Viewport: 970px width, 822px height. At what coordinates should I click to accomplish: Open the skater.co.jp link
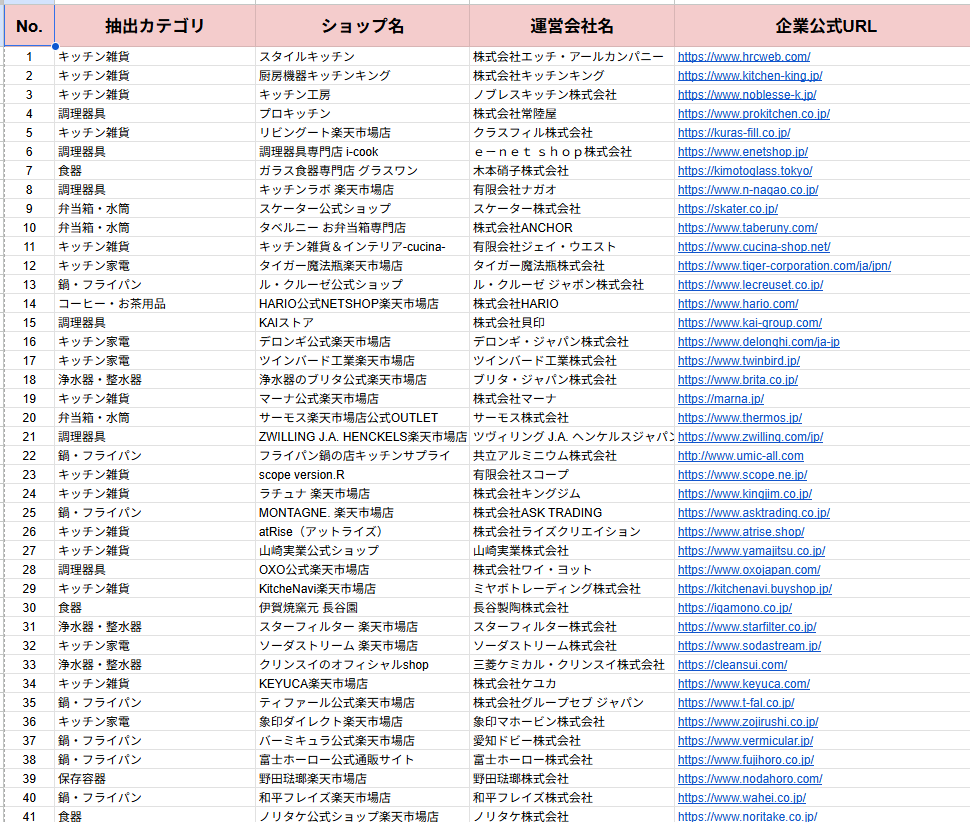[728, 209]
